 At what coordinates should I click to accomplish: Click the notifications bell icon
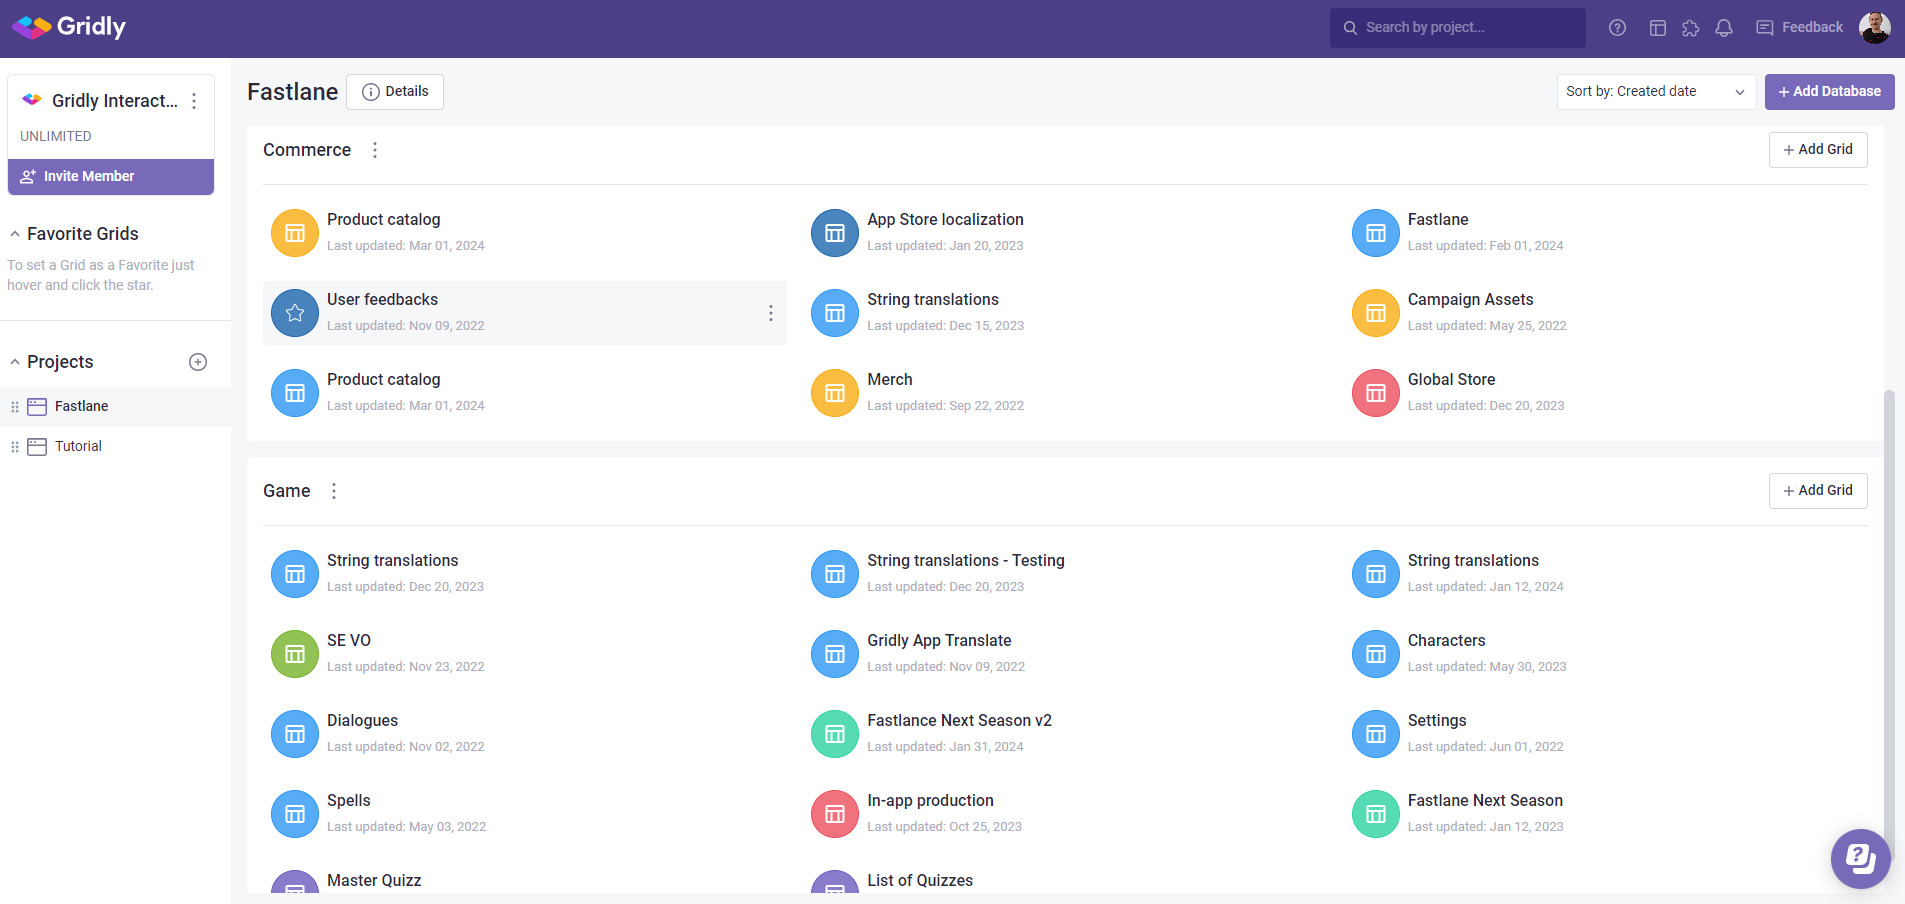click(1723, 27)
